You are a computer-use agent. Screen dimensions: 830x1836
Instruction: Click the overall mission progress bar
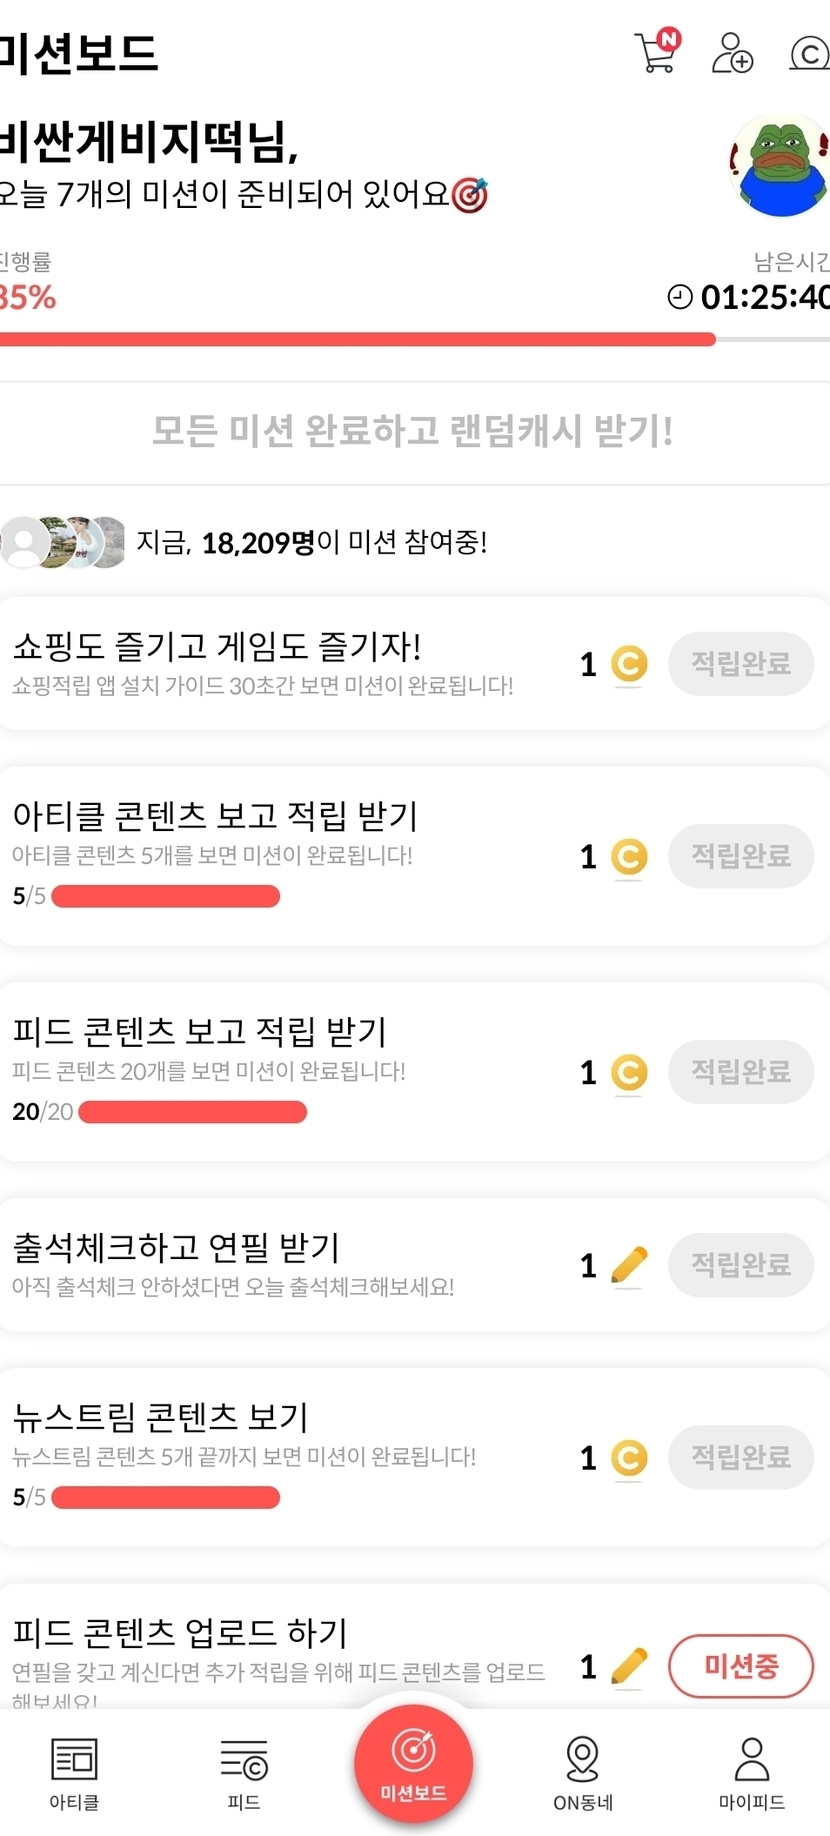(400, 339)
